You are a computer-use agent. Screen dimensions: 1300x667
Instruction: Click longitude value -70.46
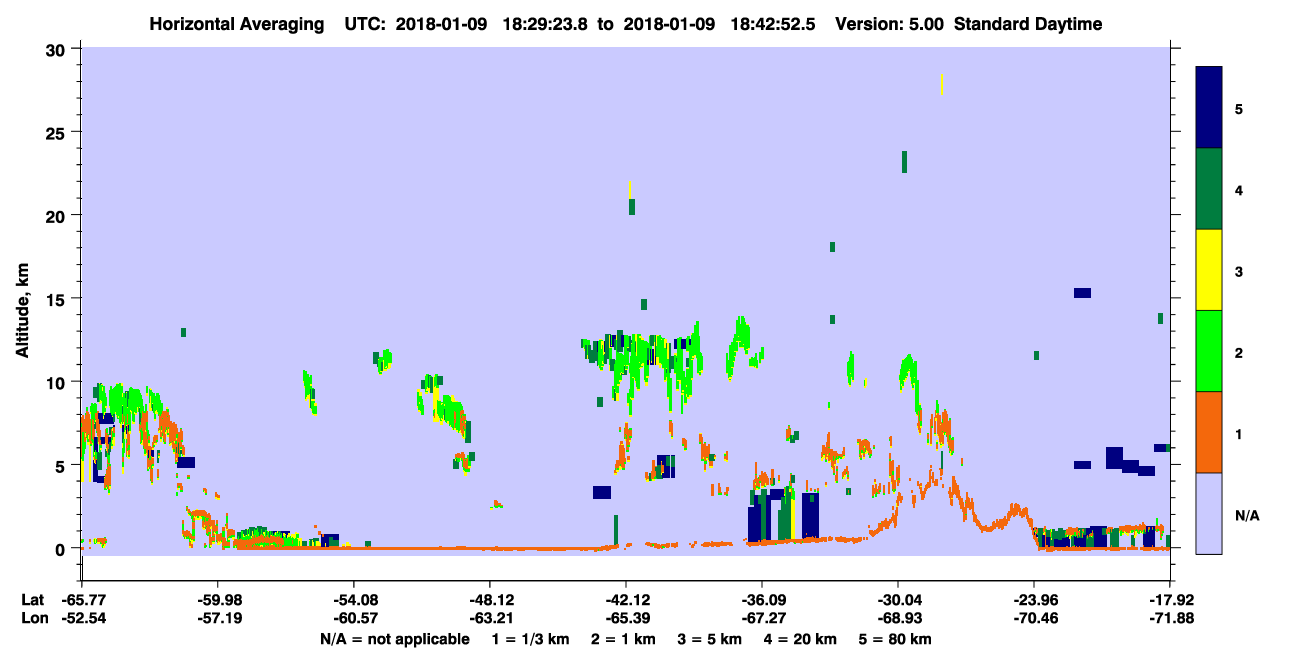(1034, 619)
